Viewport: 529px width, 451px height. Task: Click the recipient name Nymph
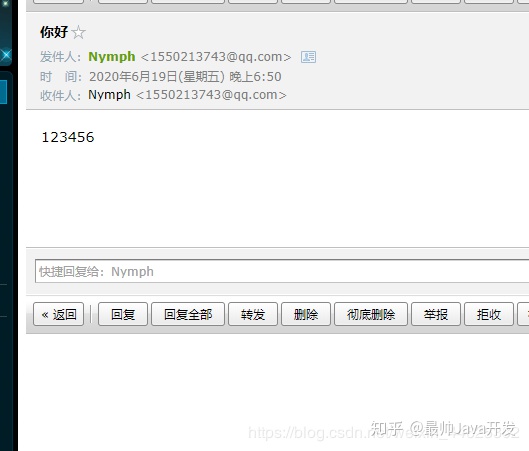tap(109, 95)
